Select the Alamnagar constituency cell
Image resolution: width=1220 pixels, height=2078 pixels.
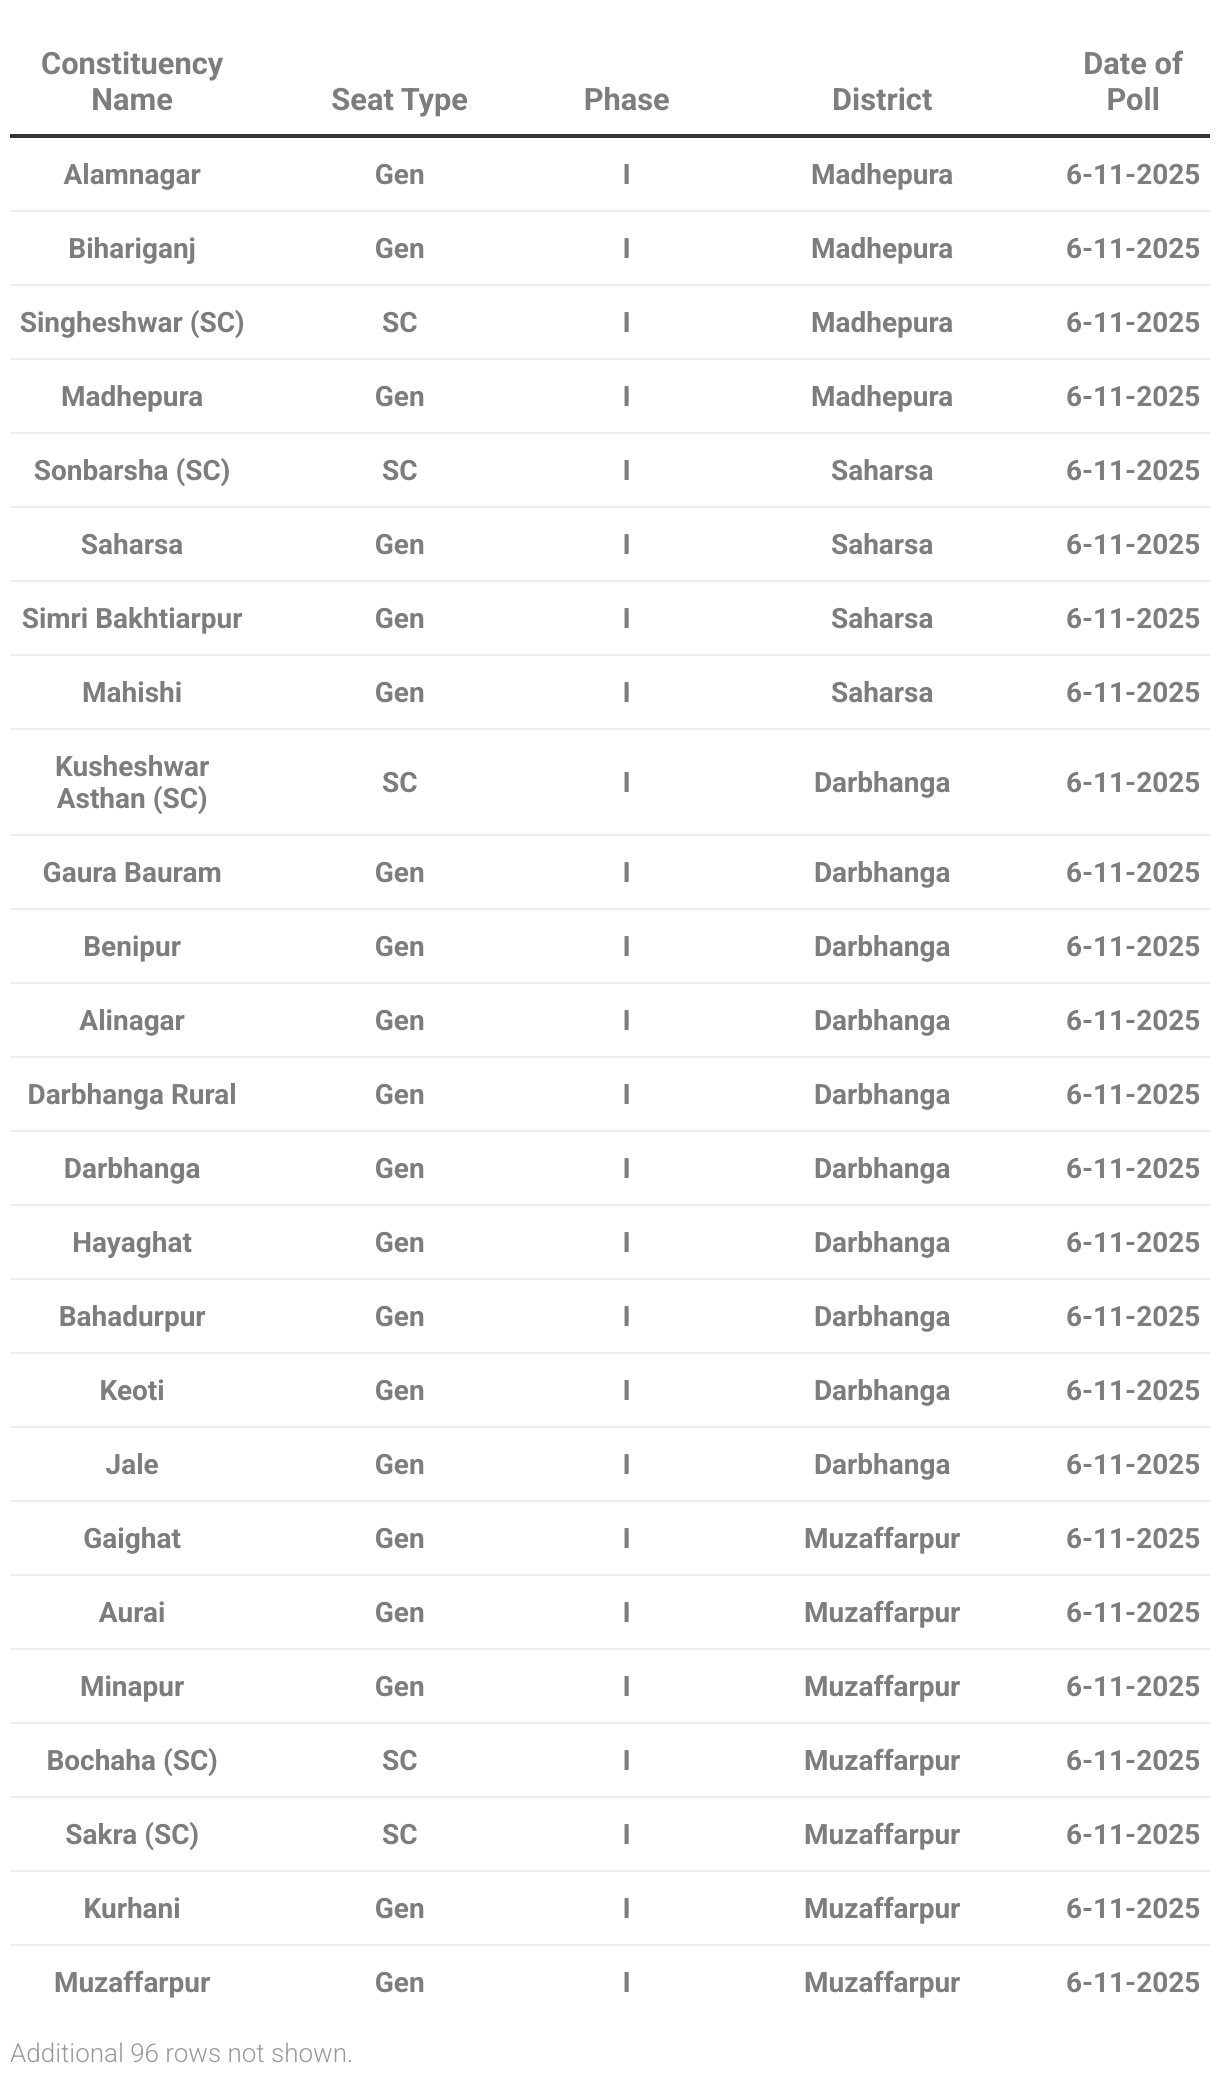(132, 174)
